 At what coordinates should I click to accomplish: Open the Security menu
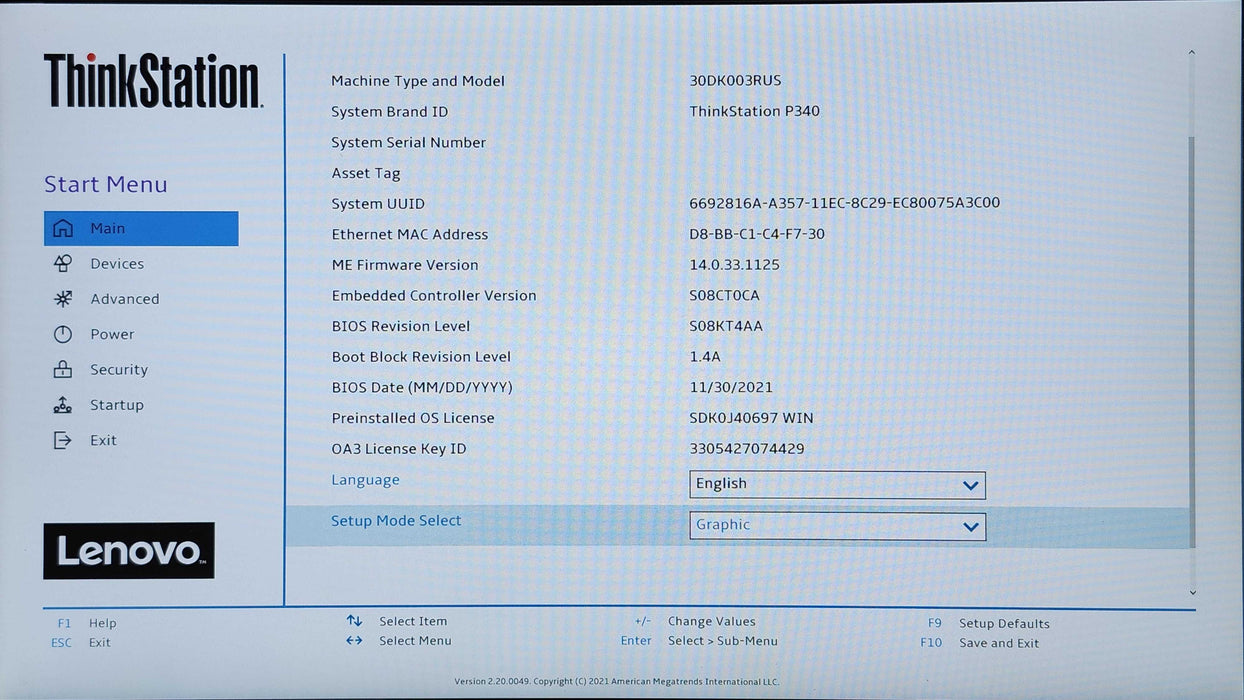119,370
